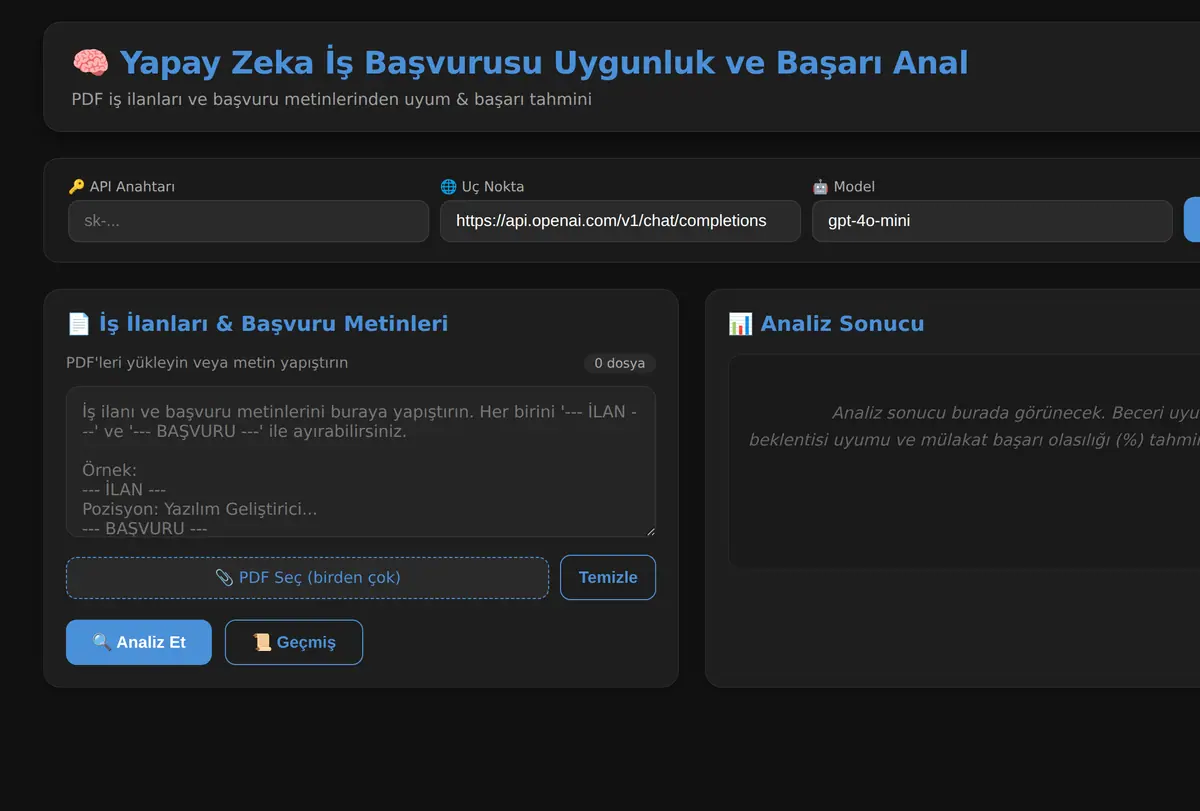The height and width of the screenshot is (811, 1200).
Task: Click the 'PDF'leri yükleyin veya metin yapıştırın' text
Action: pyautogui.click(x=207, y=363)
